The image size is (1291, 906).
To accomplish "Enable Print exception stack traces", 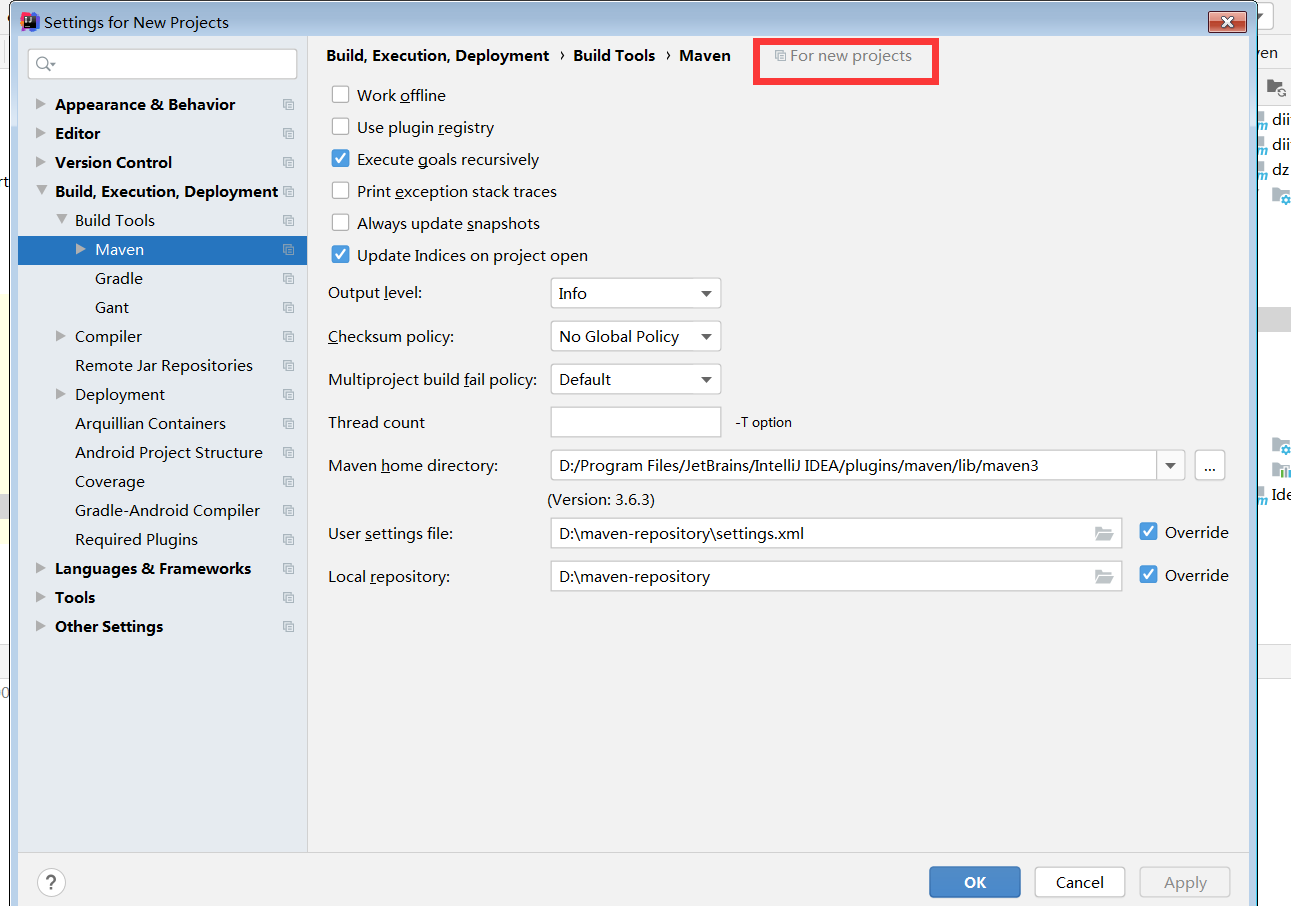I will tap(340, 191).
